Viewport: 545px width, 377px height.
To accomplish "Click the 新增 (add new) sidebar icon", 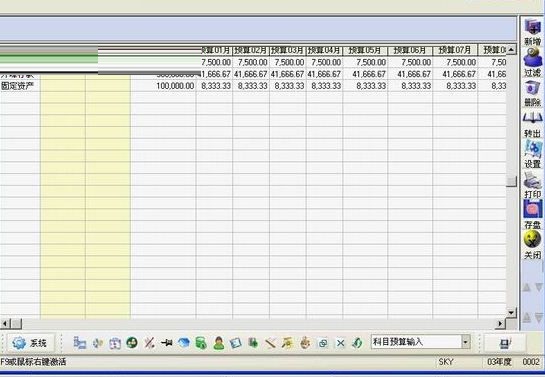I will click(532, 27).
